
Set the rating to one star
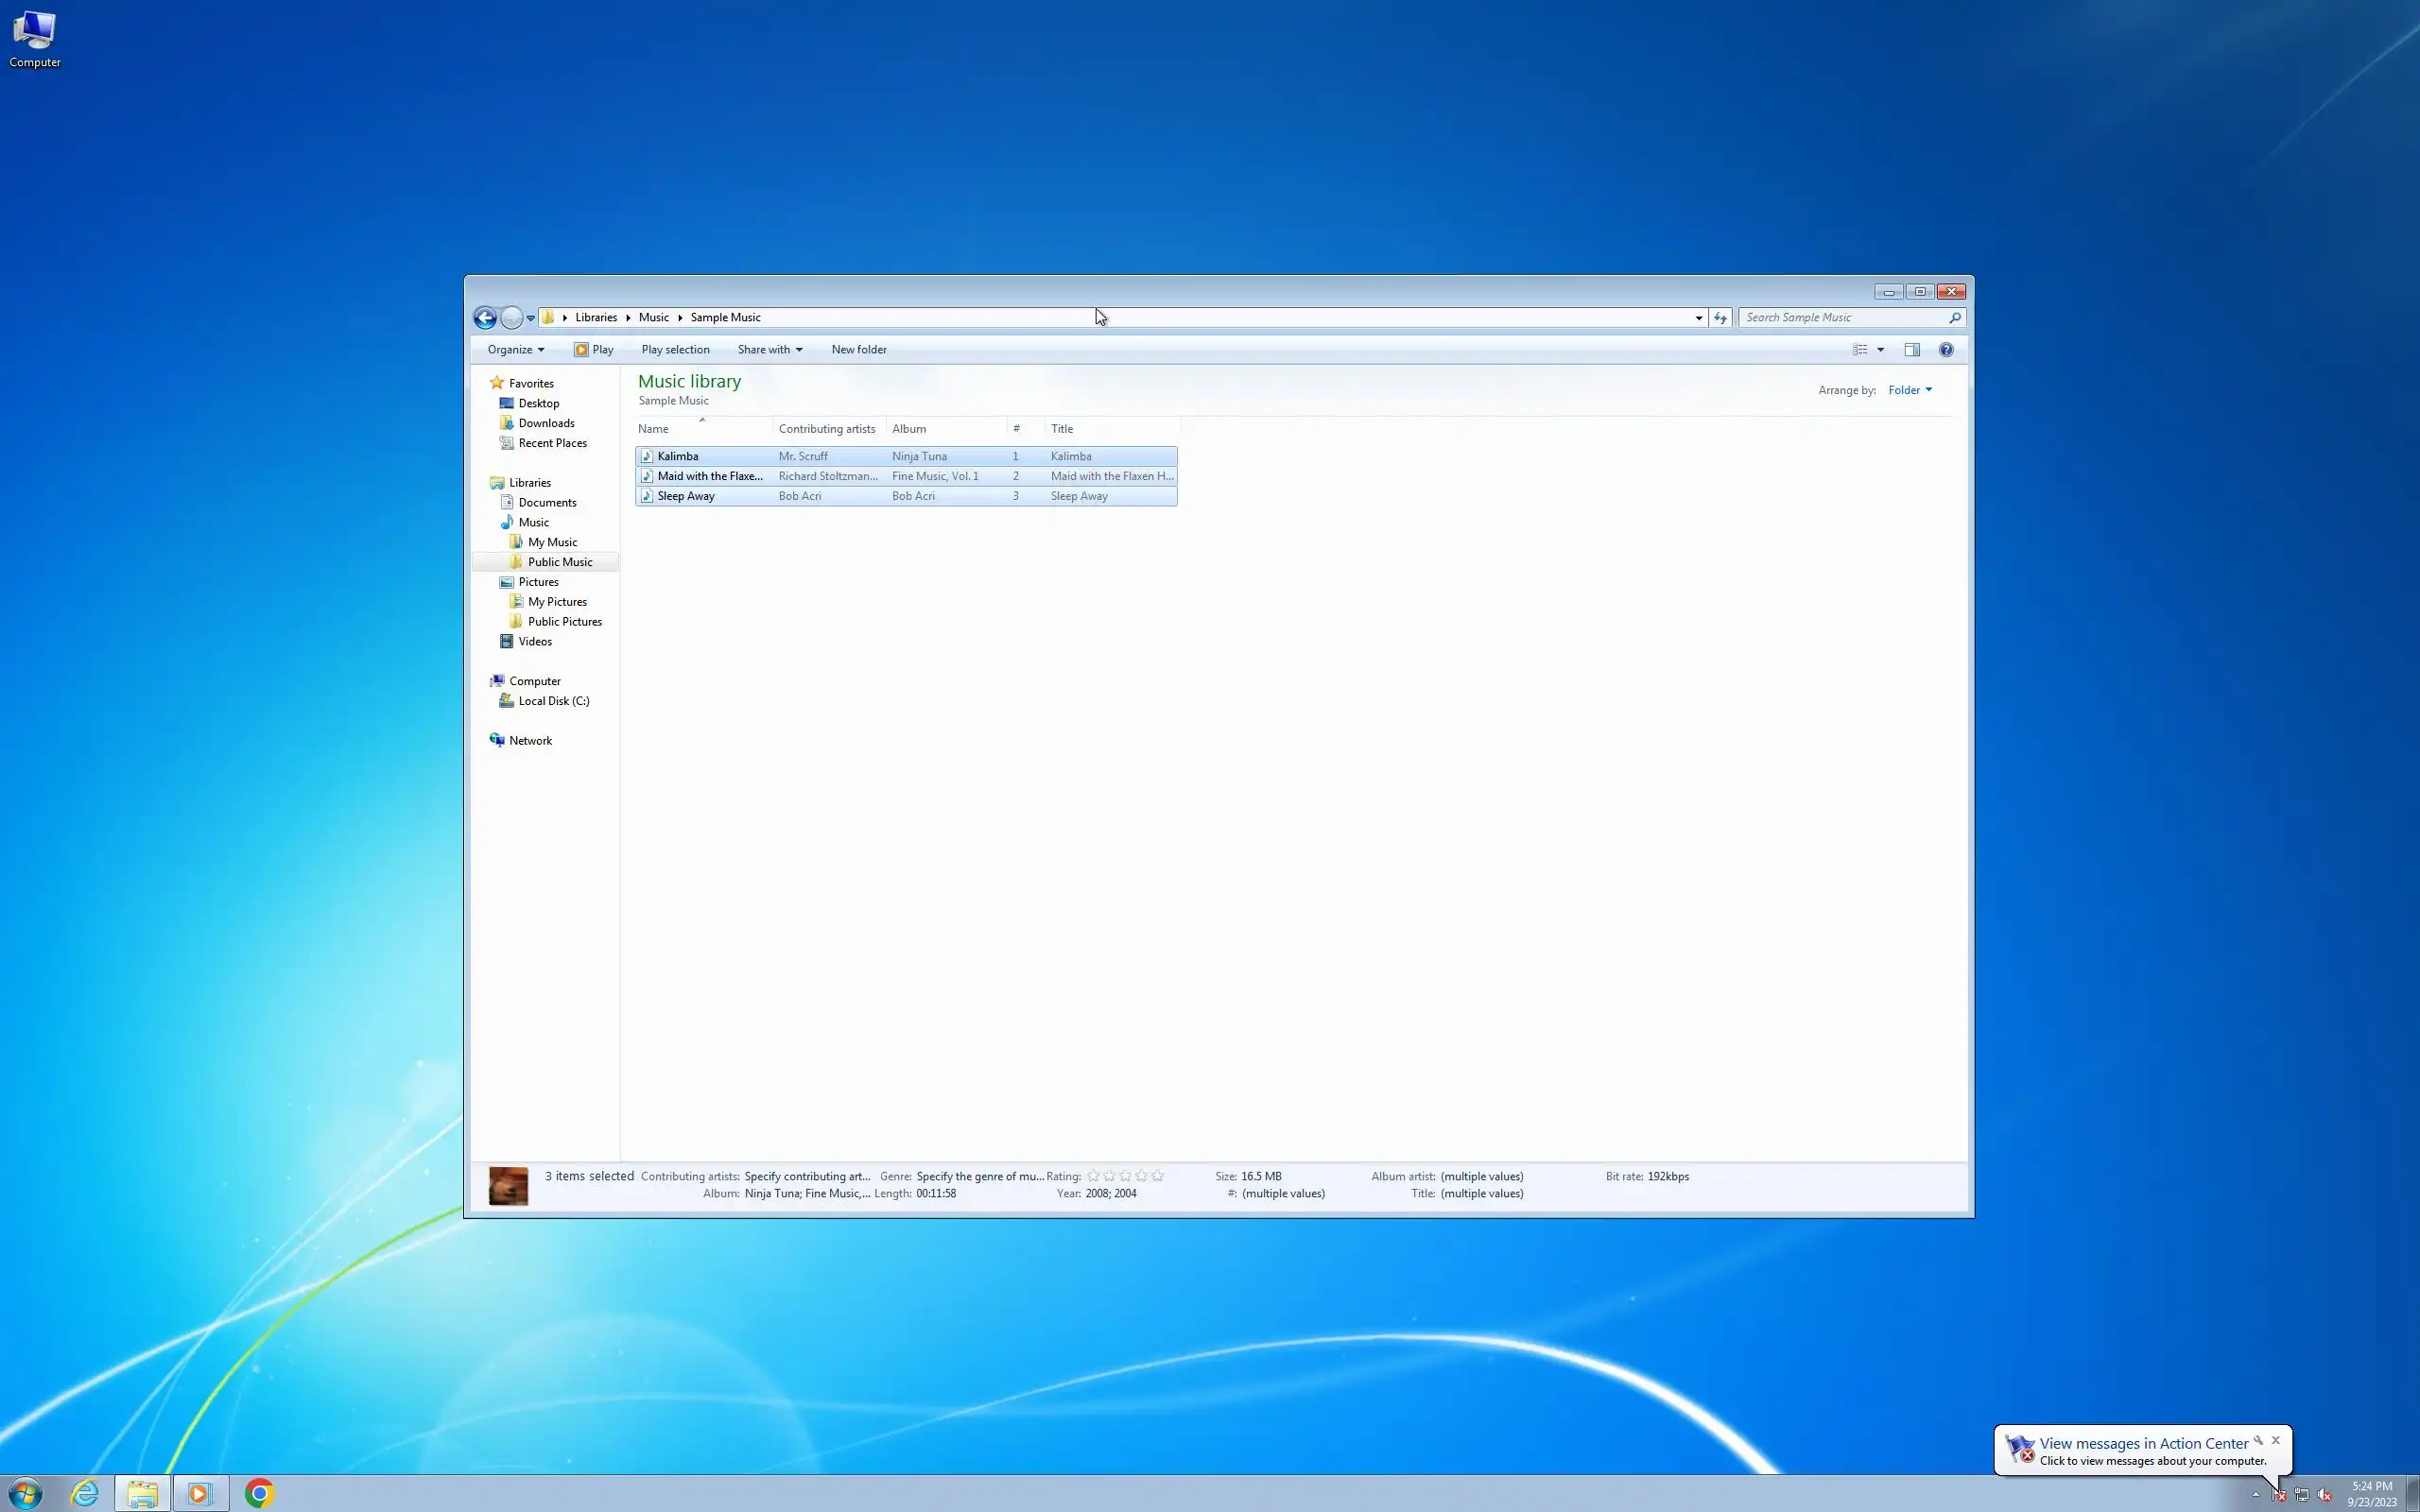(1093, 1176)
